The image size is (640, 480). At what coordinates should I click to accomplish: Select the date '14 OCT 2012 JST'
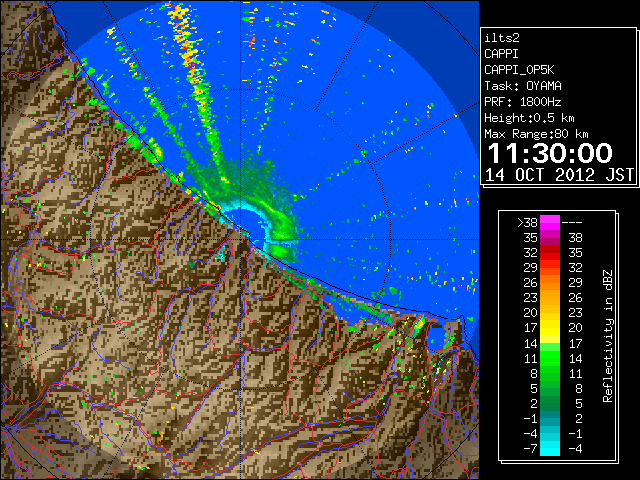click(x=559, y=175)
